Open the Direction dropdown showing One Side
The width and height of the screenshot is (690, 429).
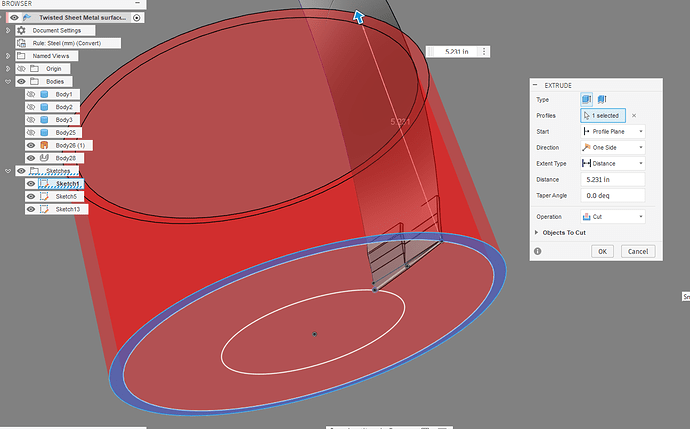click(x=611, y=147)
